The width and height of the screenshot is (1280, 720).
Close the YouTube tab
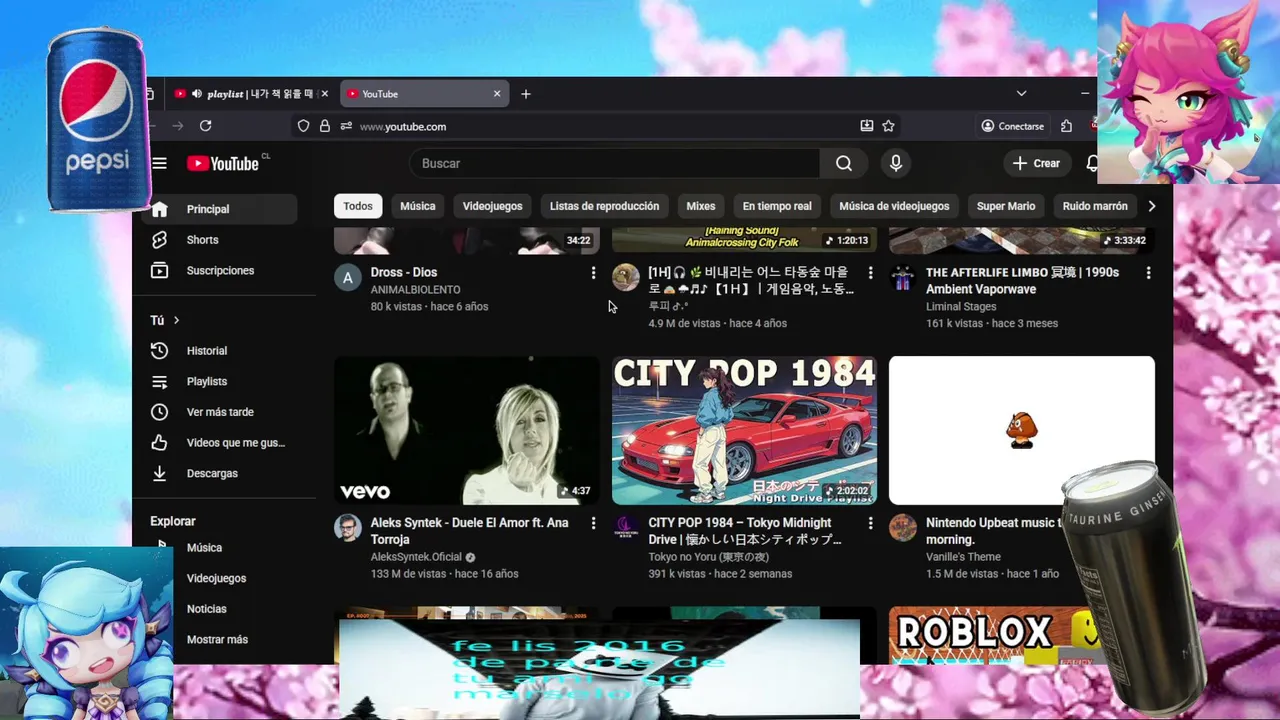(497, 94)
